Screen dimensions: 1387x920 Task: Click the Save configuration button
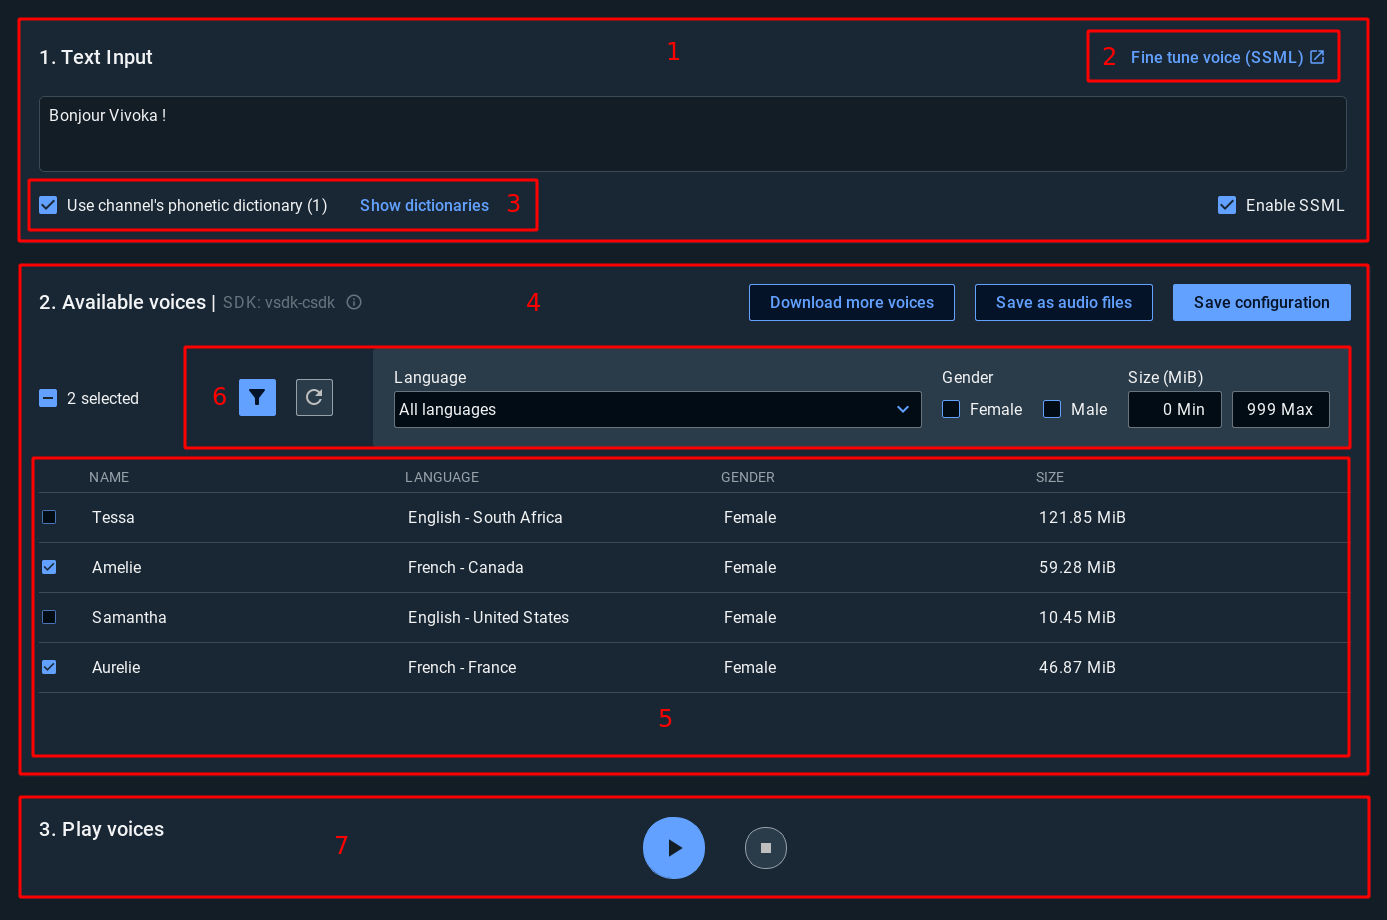tap(1261, 302)
